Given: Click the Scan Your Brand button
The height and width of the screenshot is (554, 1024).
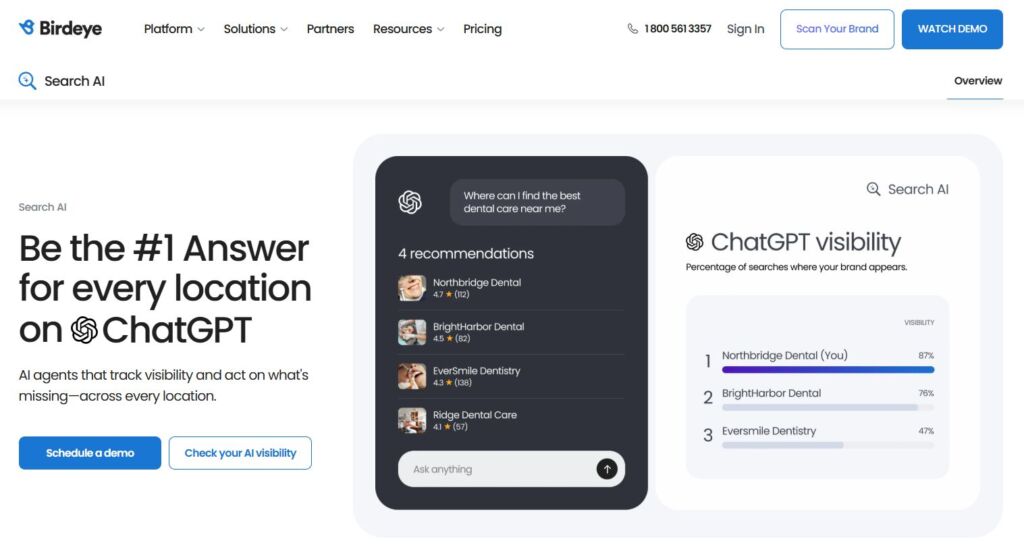Looking at the screenshot, I should (x=837, y=29).
